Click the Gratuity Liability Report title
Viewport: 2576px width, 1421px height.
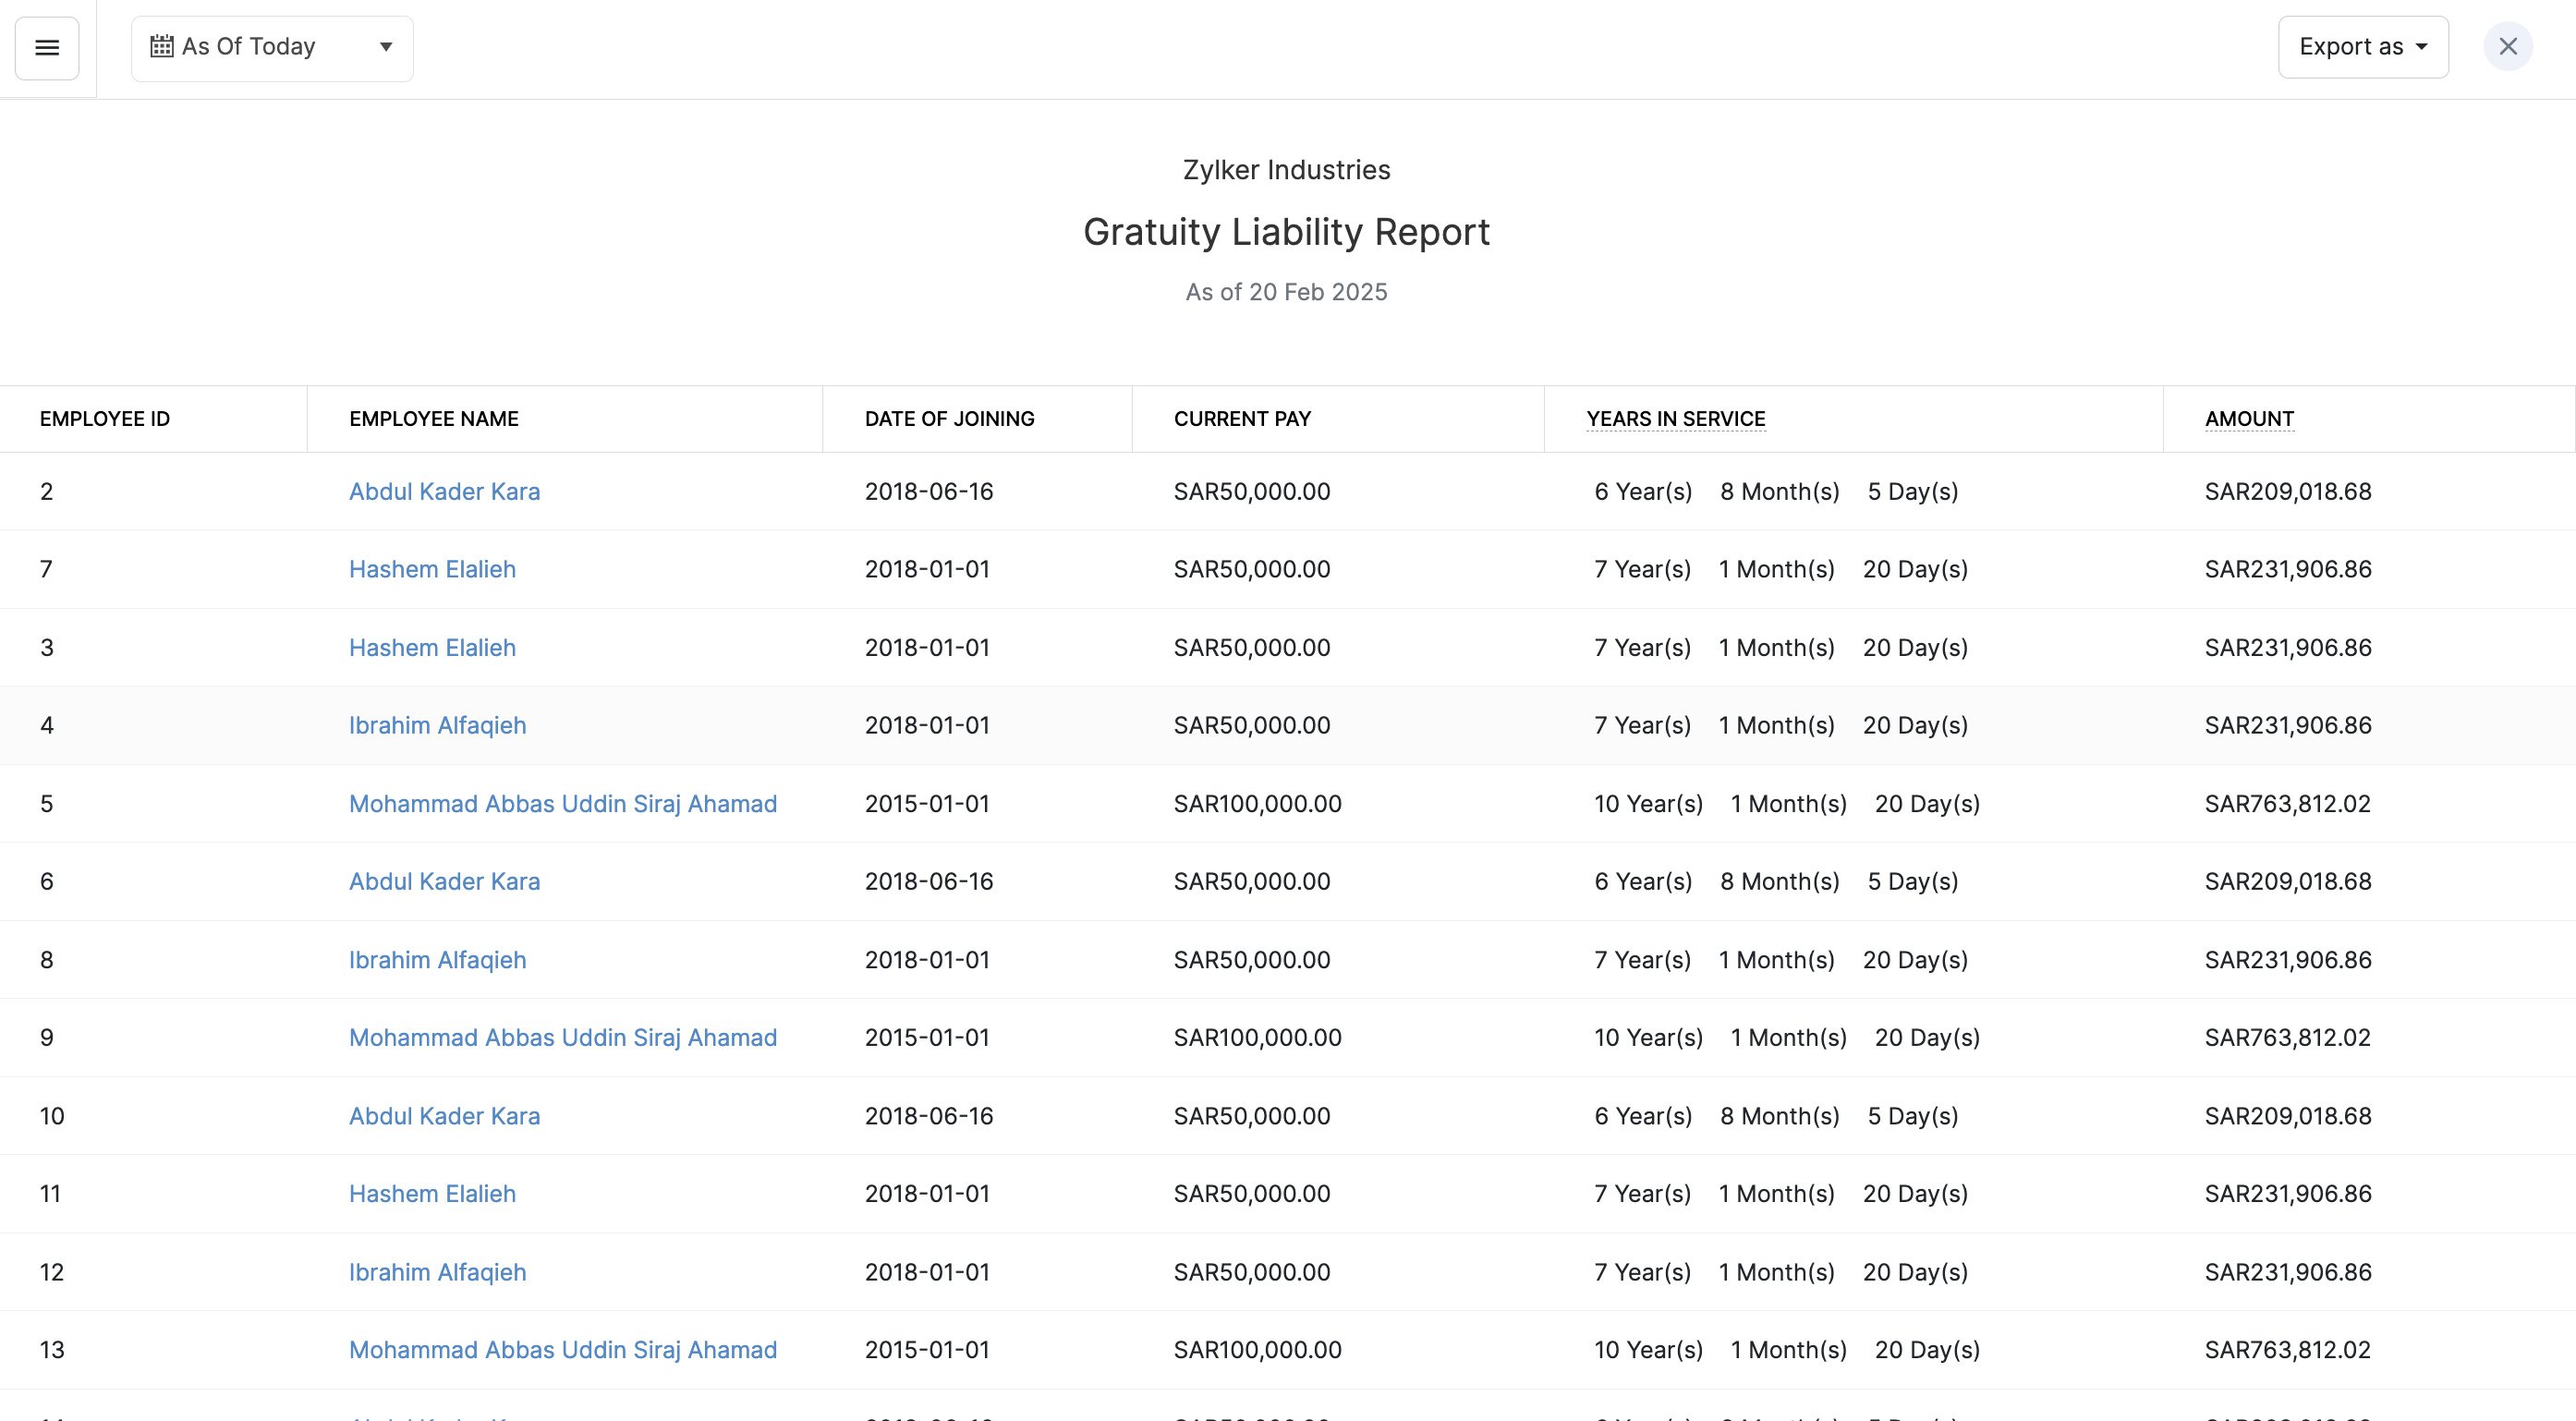(1287, 231)
